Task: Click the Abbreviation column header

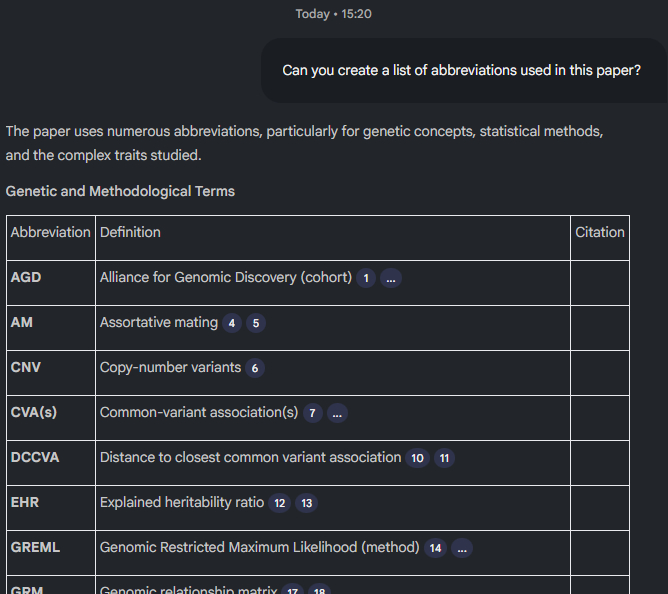Action: [x=50, y=232]
